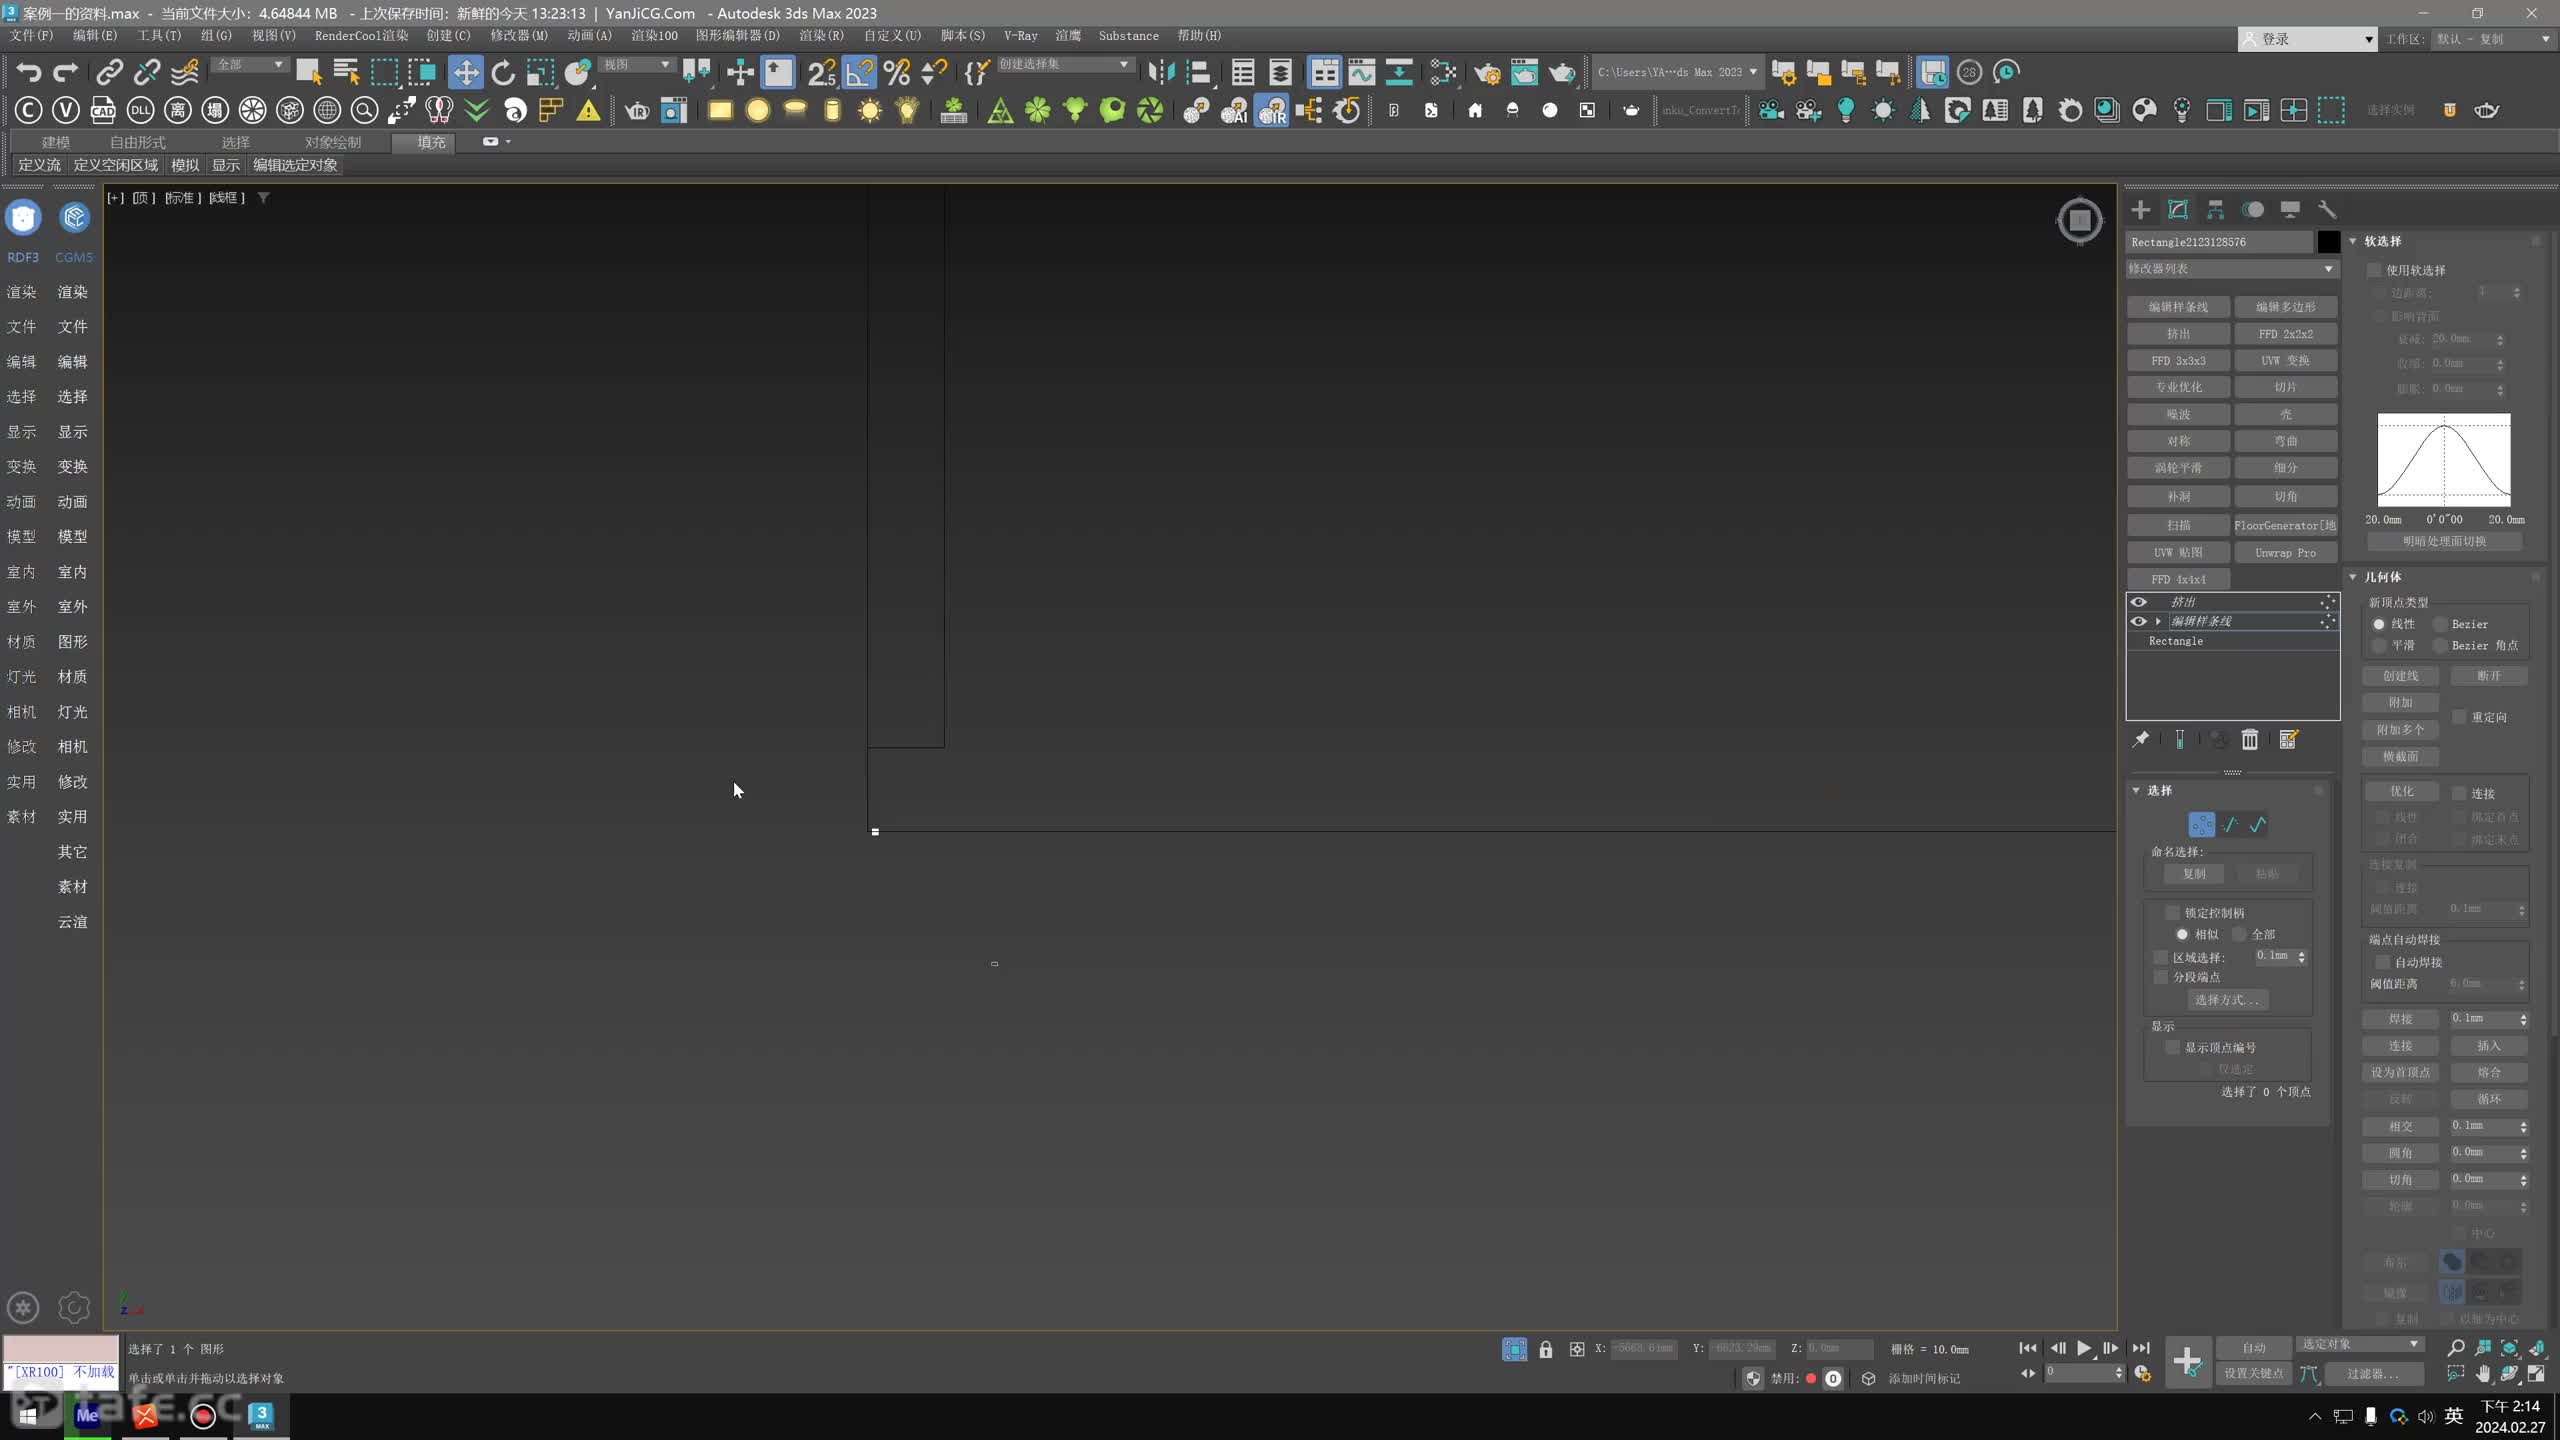The width and height of the screenshot is (2560, 1440).
Task: Select the 平滑 vertex type radio
Action: 2379,645
